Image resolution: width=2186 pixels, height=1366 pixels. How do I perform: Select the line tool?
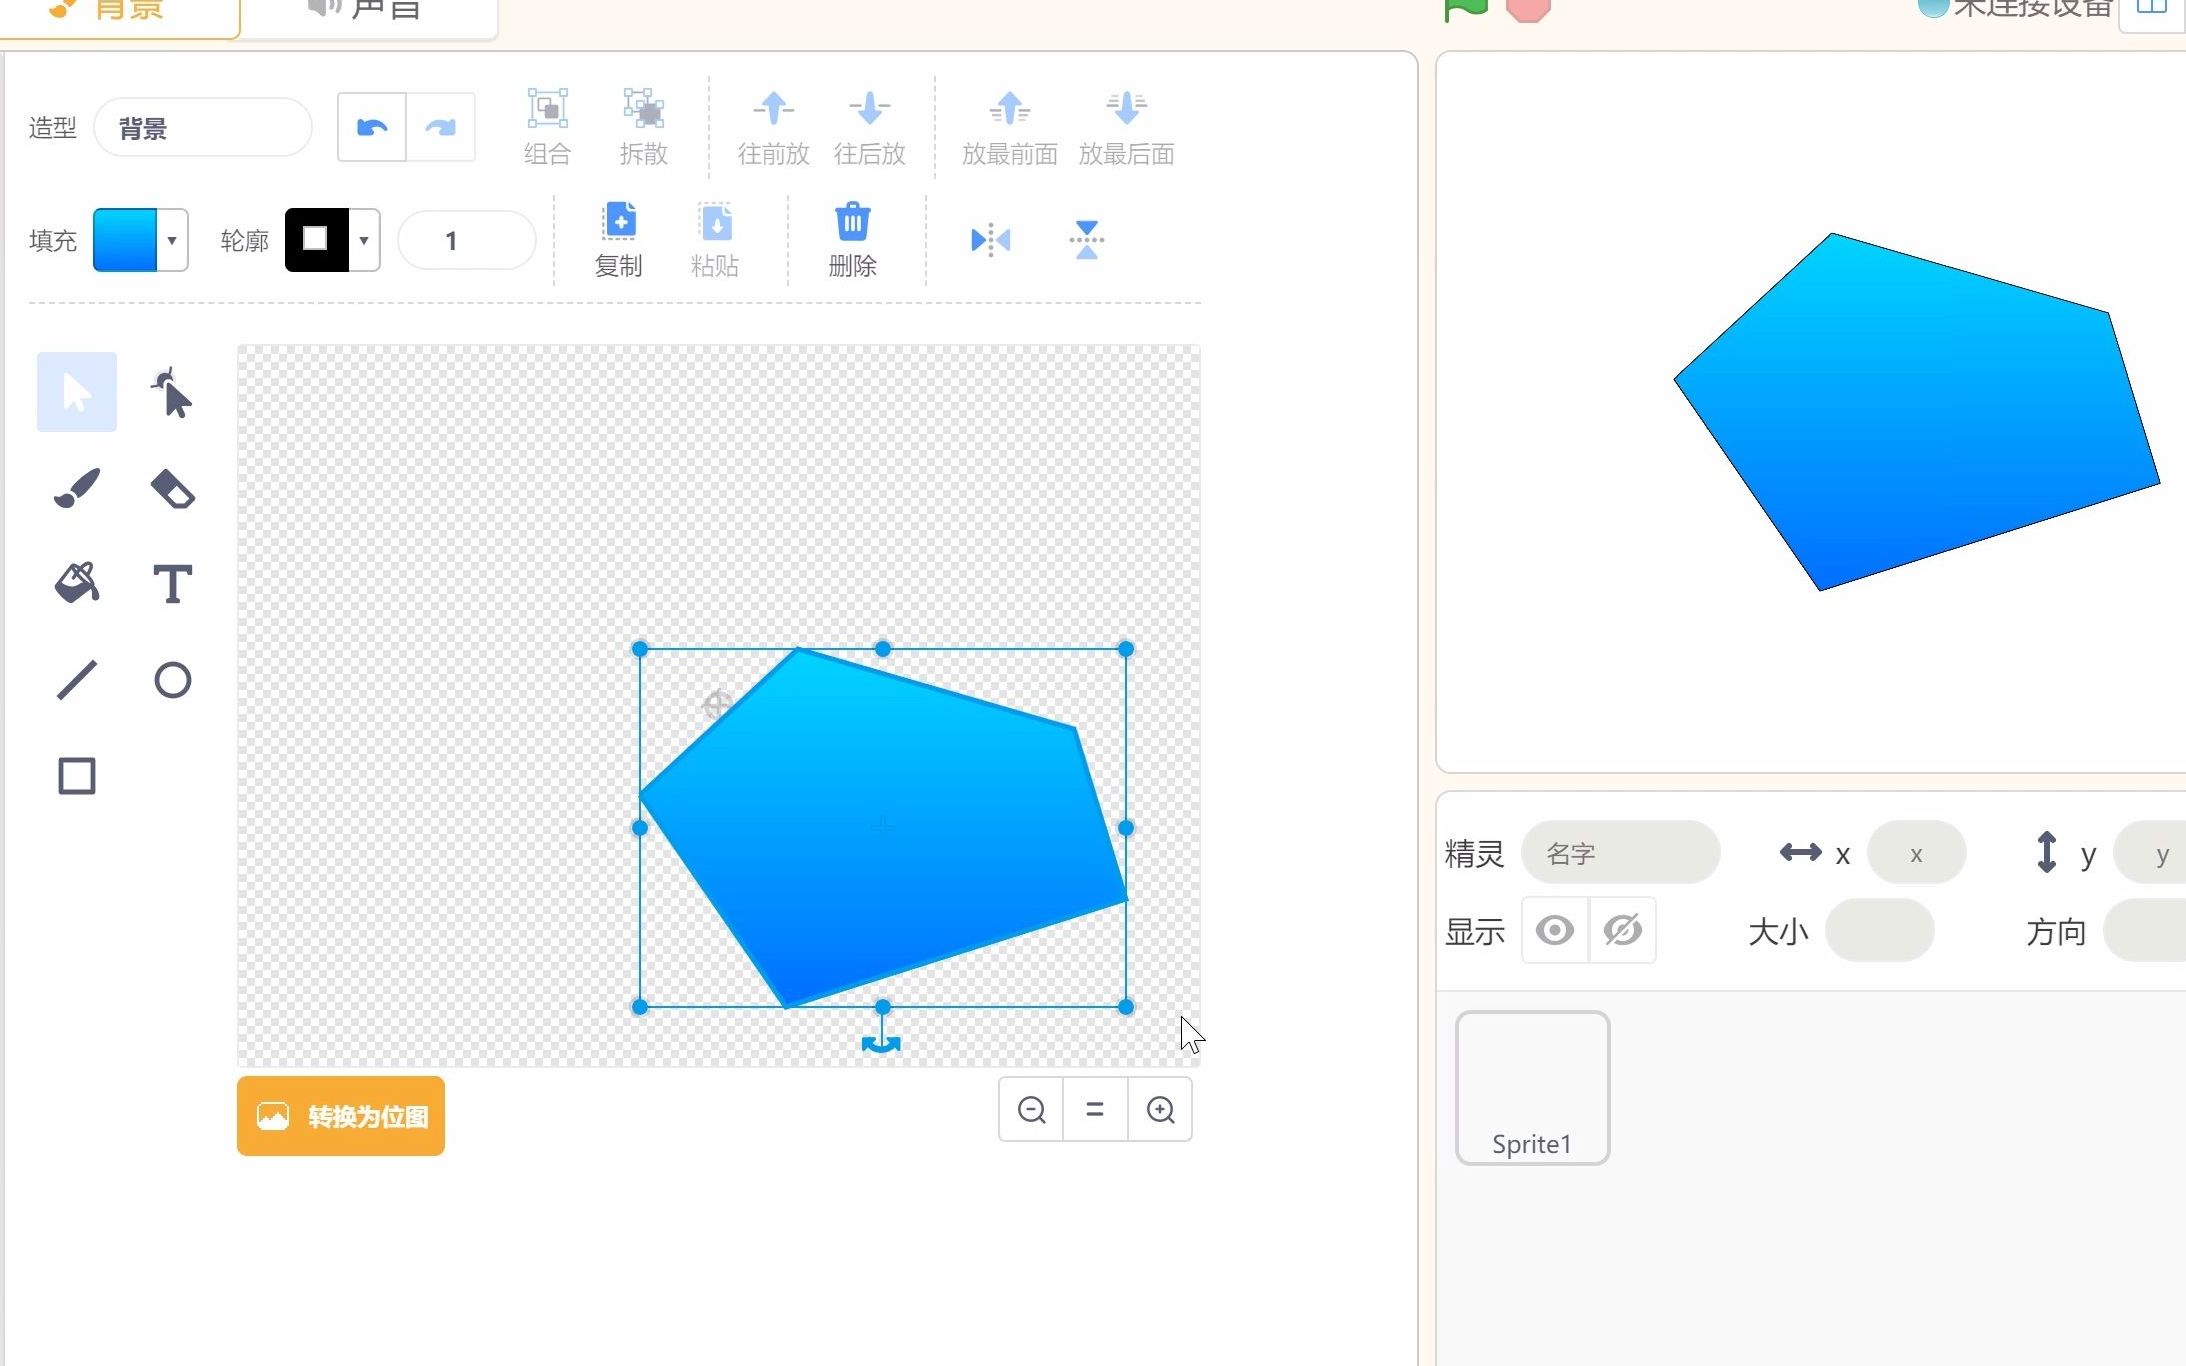(x=77, y=680)
